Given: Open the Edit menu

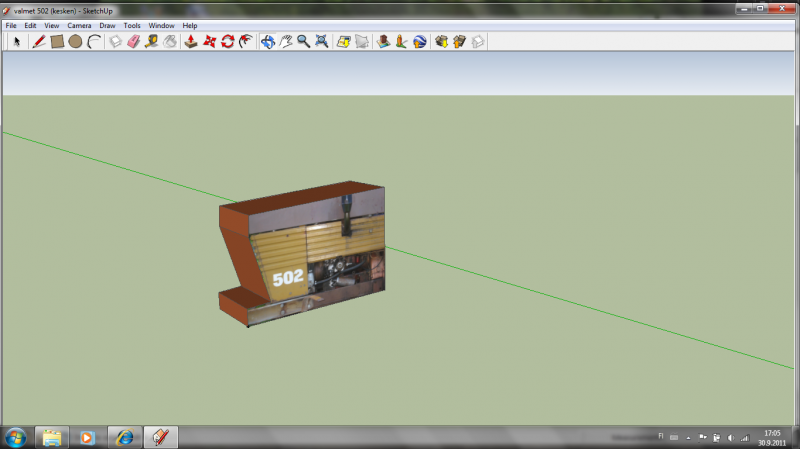Looking at the screenshot, I should pos(31,26).
